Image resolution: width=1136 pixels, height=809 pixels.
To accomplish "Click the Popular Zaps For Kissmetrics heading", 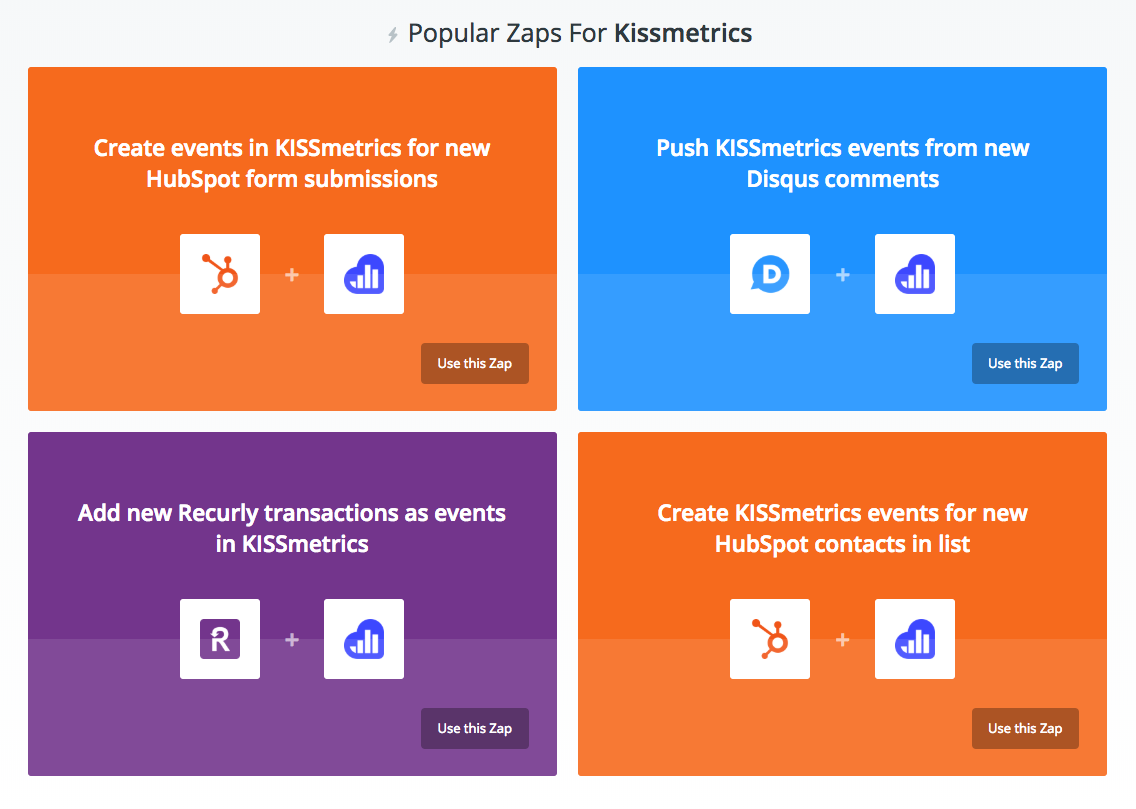I will 580,33.
